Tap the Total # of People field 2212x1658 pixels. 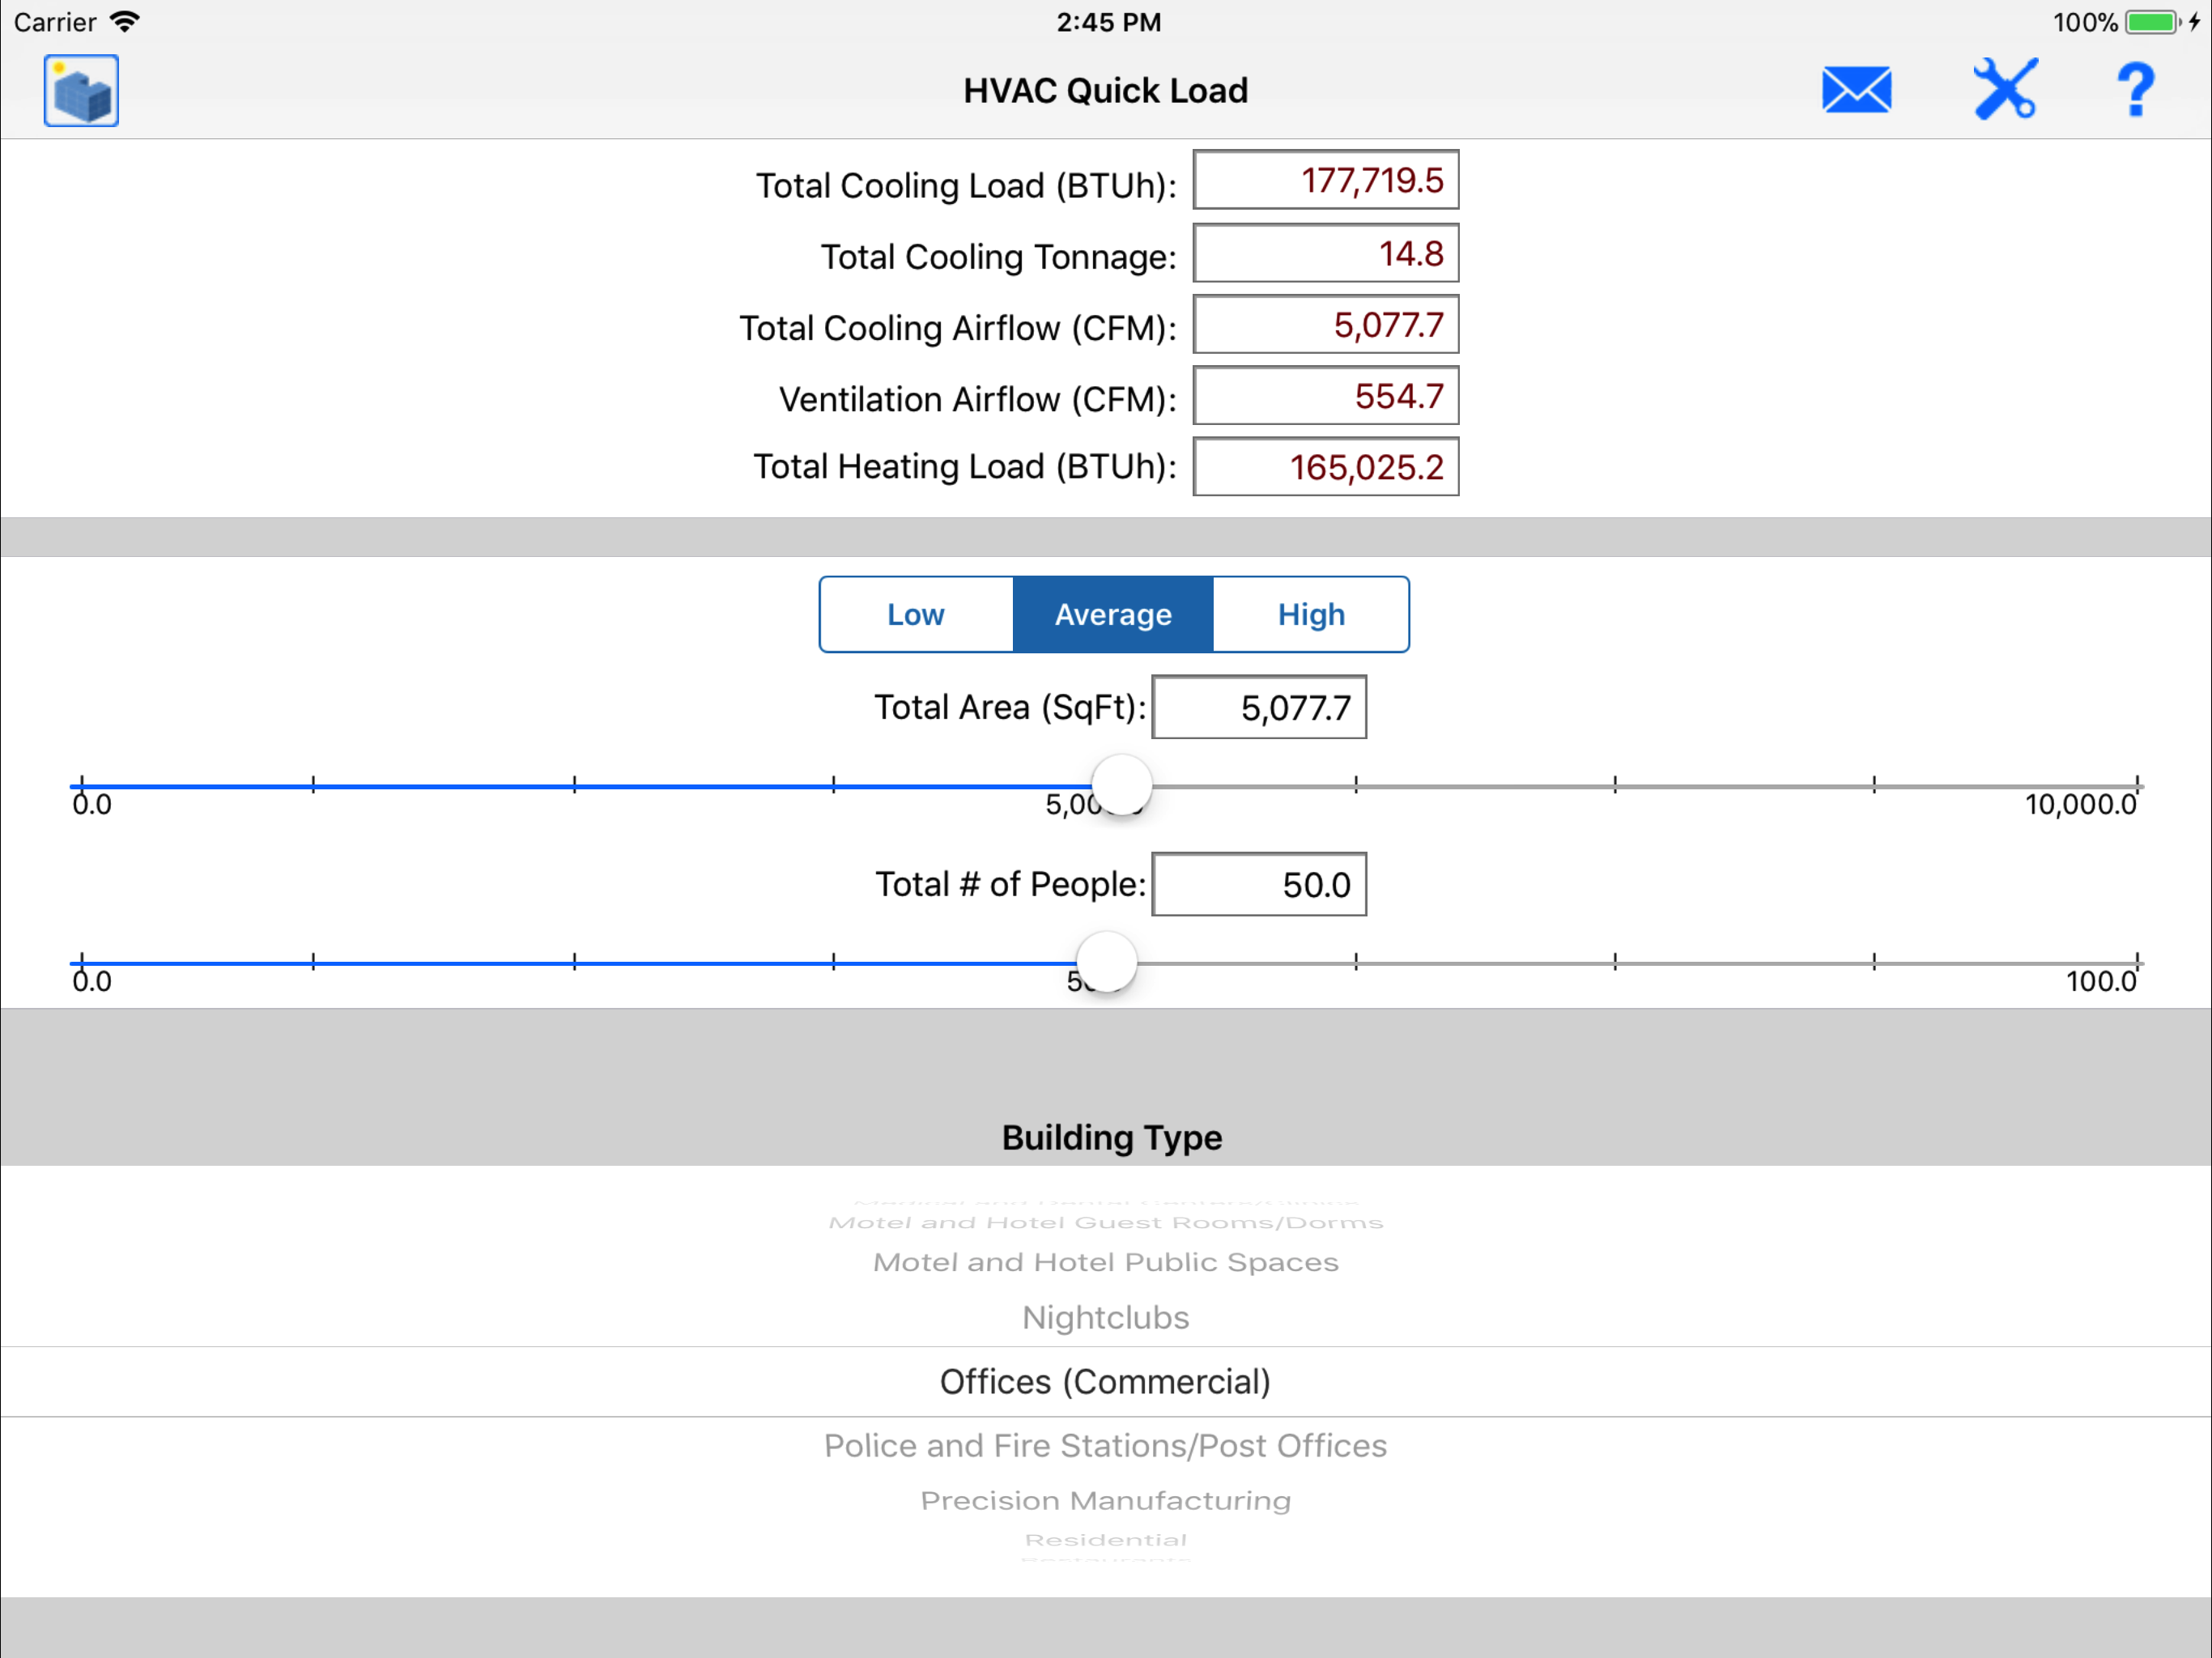[1258, 884]
